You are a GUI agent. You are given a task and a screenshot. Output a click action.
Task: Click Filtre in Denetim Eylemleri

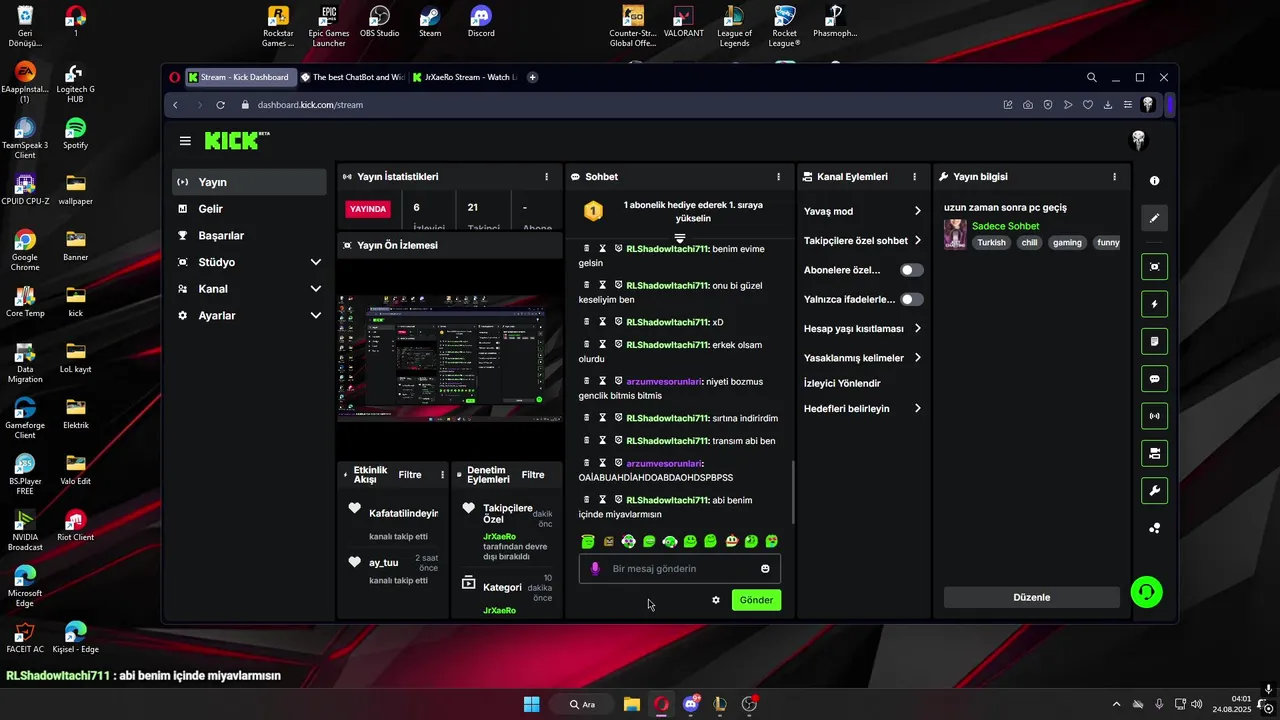(533, 475)
